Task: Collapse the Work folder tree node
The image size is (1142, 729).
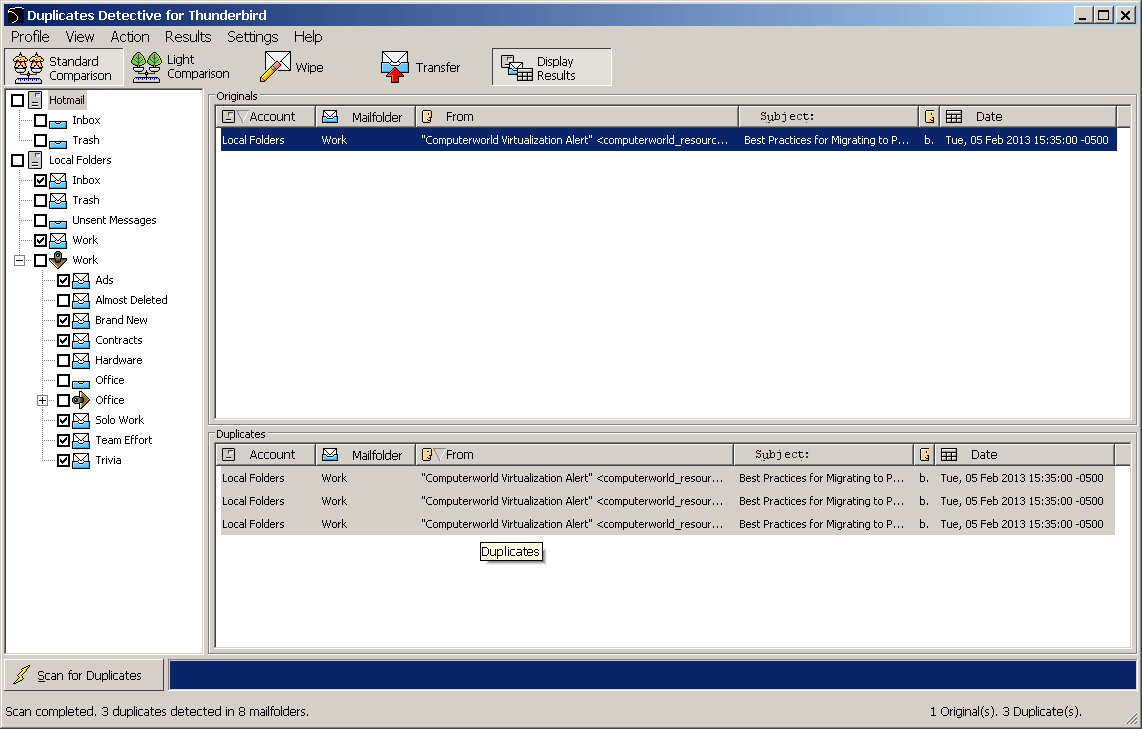Action: pyautogui.click(x=19, y=261)
